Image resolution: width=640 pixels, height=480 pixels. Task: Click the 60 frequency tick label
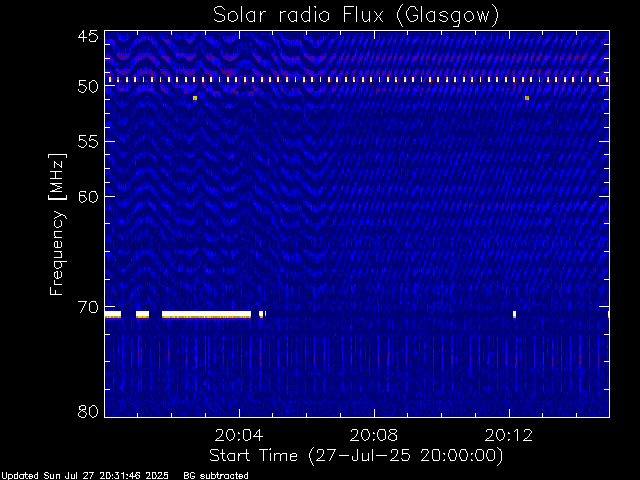click(x=88, y=197)
